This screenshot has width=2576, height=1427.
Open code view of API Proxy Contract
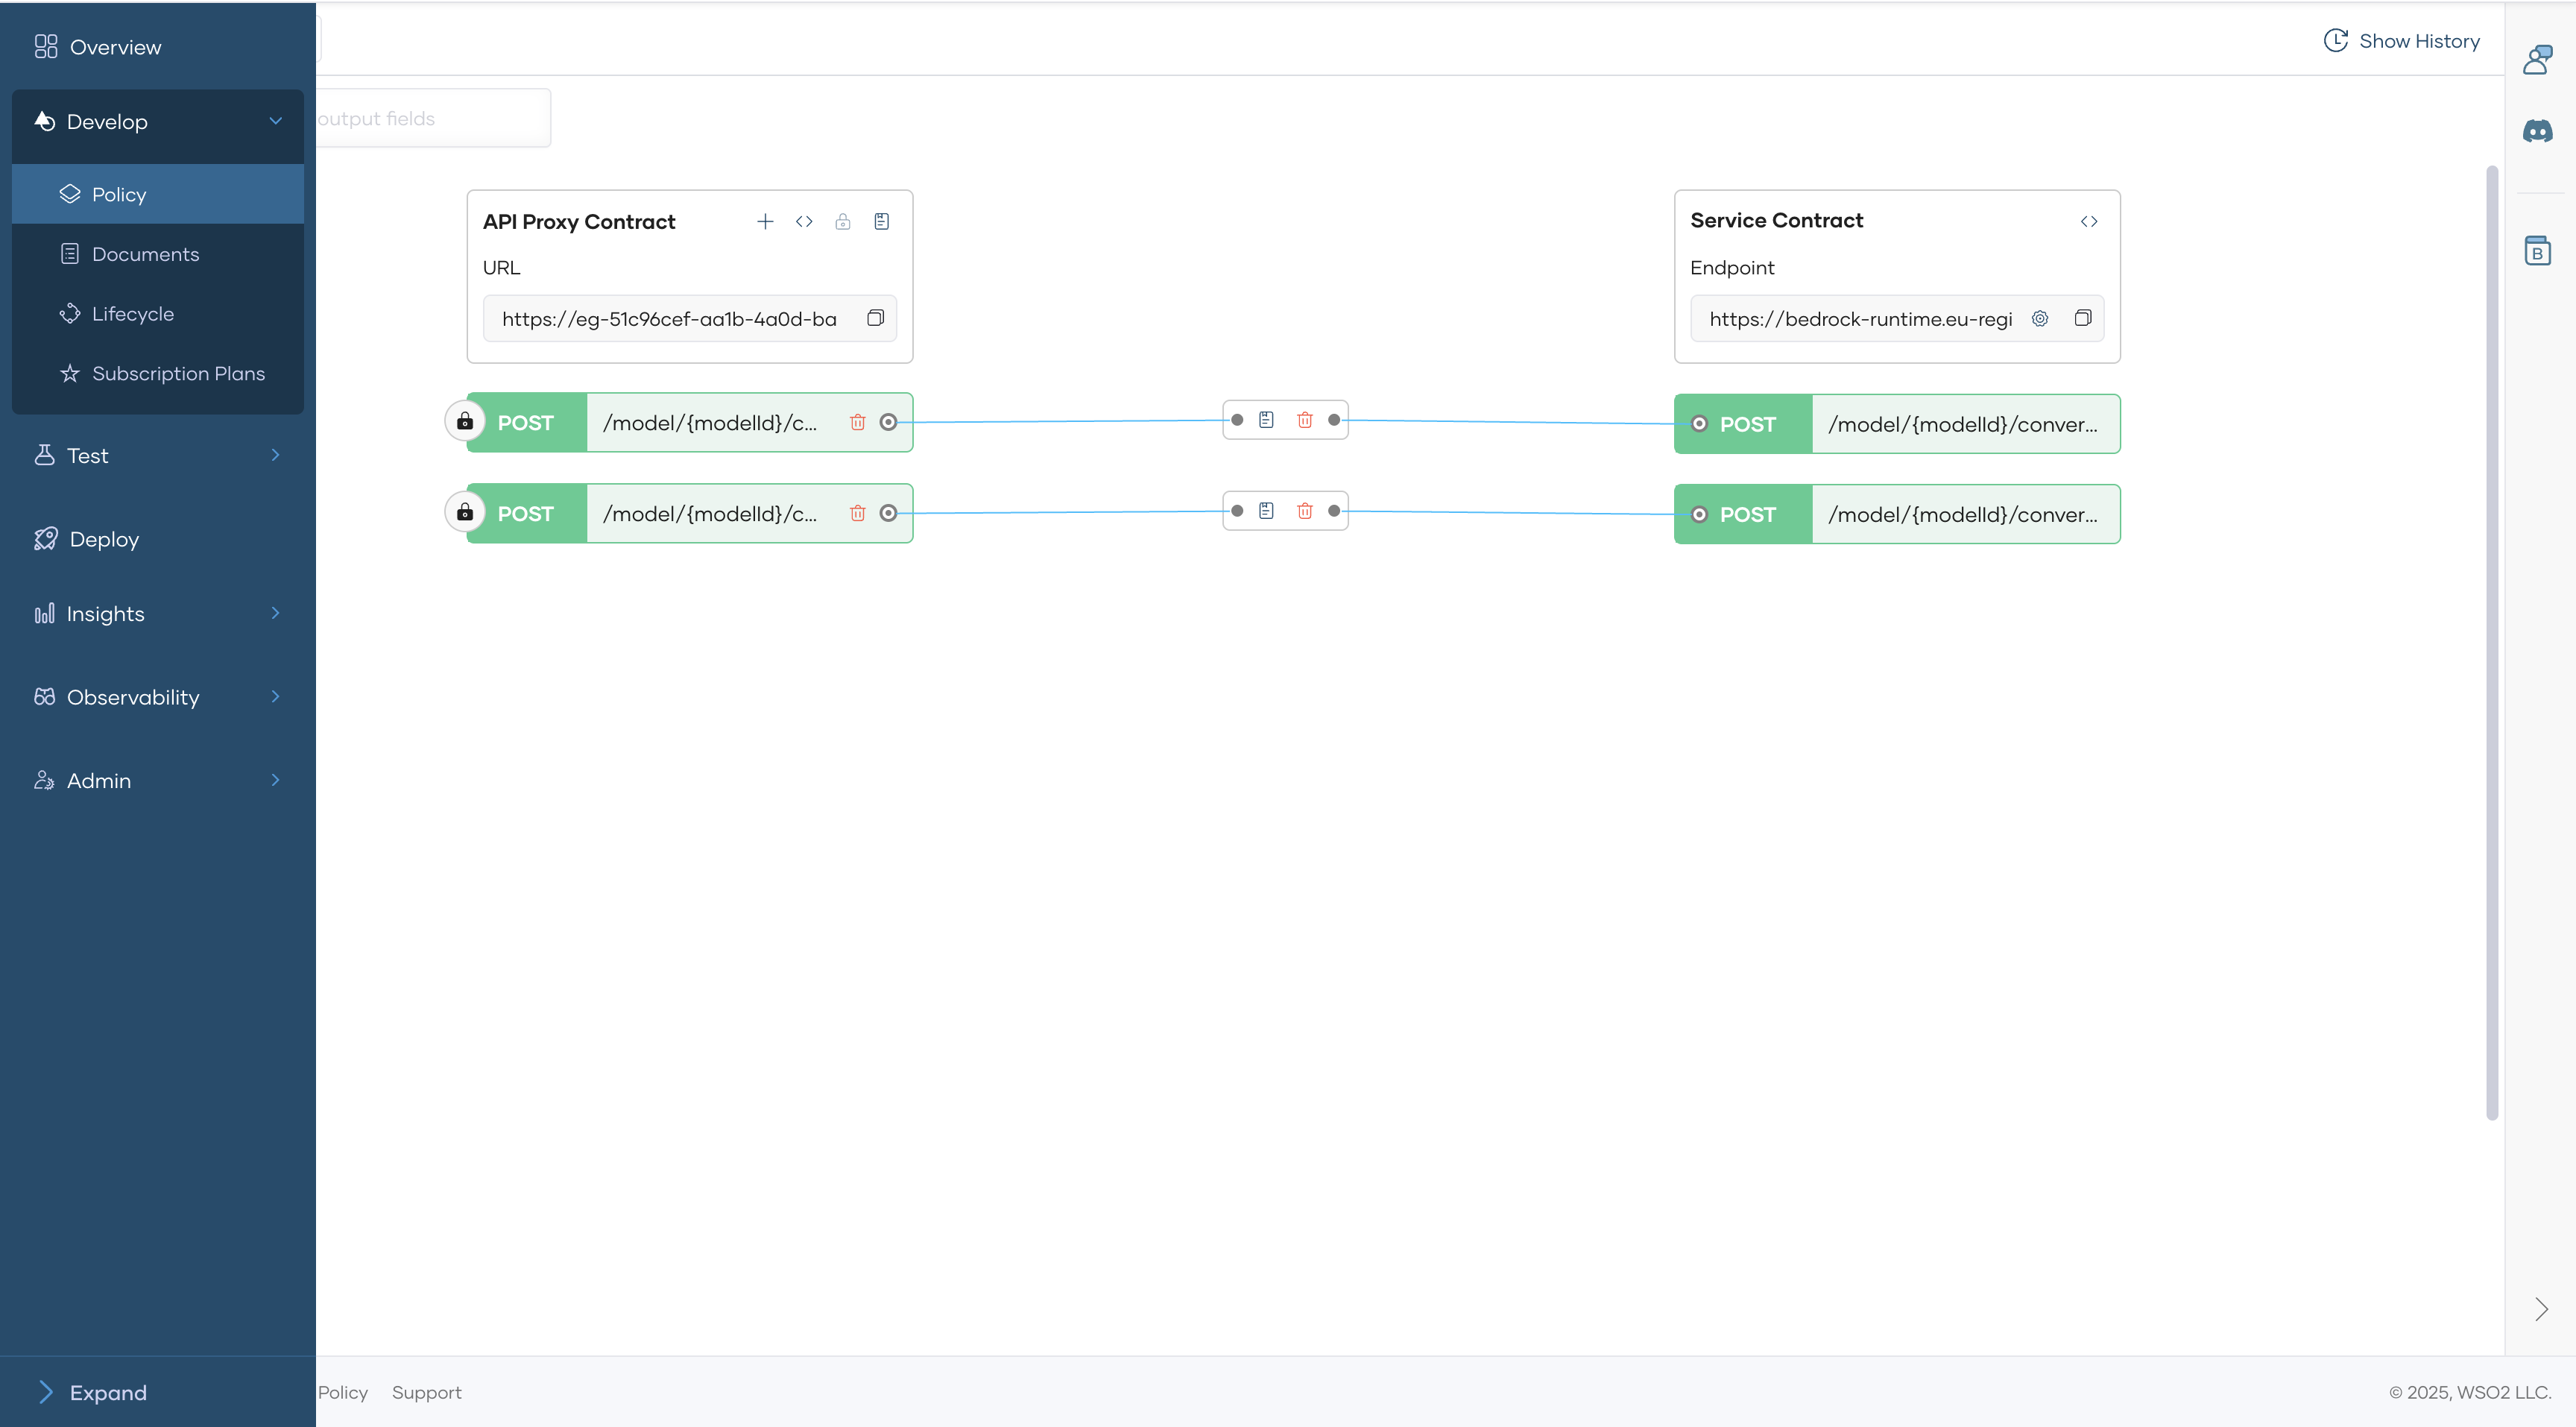click(804, 221)
